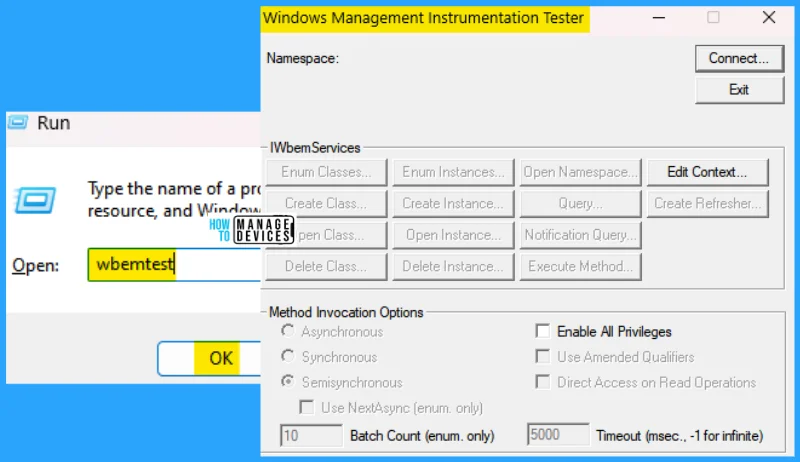Click Create Class... button
Viewport: 800px width, 462px height.
click(326, 203)
